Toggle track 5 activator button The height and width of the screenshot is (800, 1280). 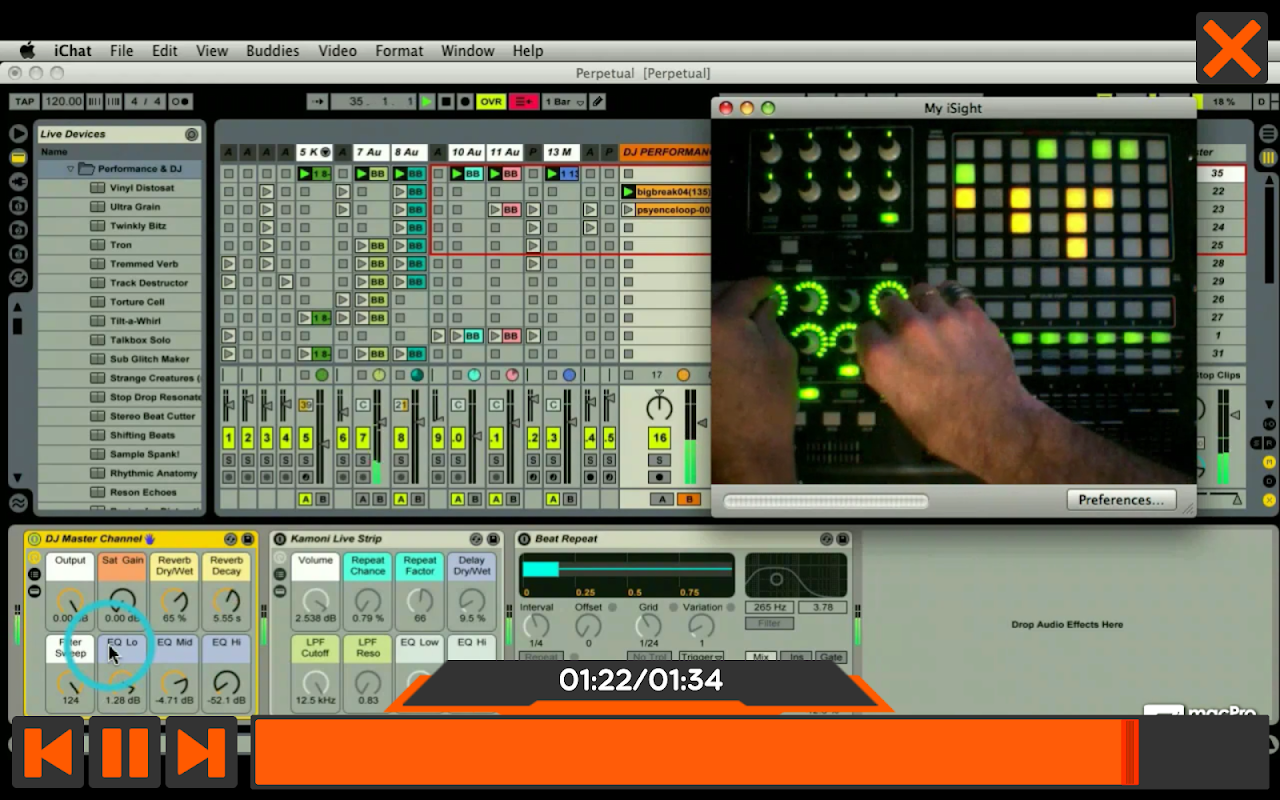[305, 439]
